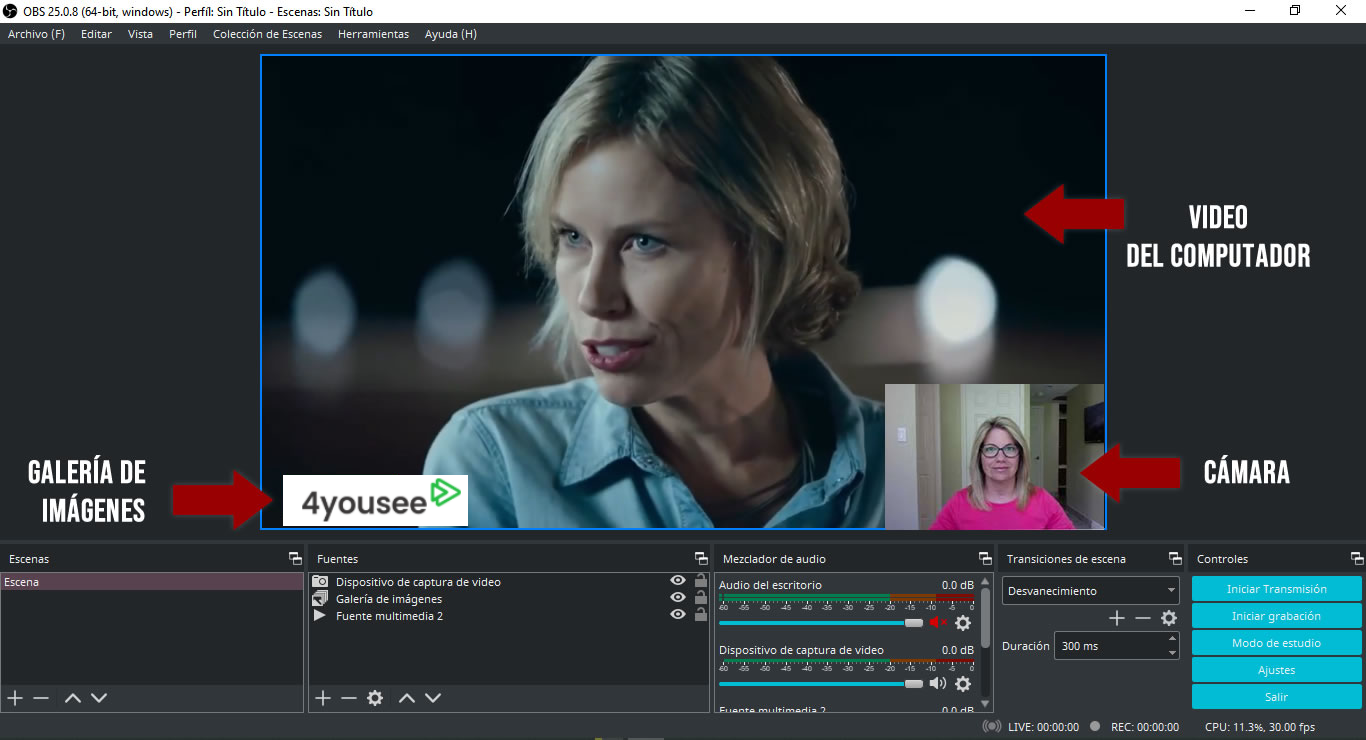This screenshot has height=740, width=1366.
Task: Add a new source in Fuentes
Action: pyautogui.click(x=323, y=698)
